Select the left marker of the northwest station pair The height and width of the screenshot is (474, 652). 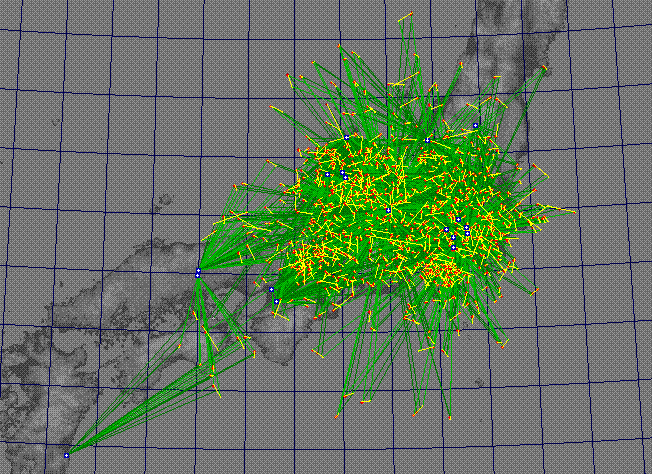click(327, 174)
